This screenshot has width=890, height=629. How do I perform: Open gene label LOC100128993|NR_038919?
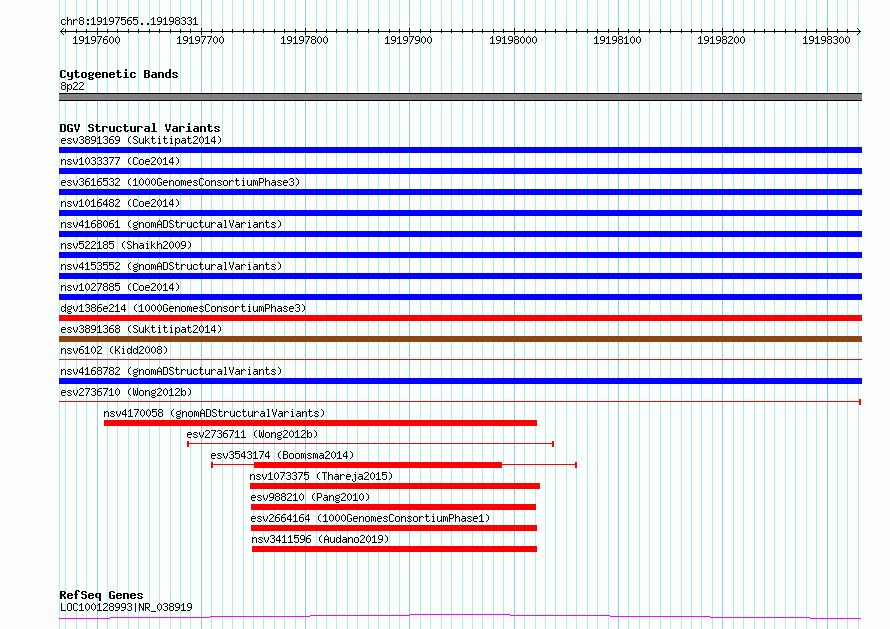(126, 607)
